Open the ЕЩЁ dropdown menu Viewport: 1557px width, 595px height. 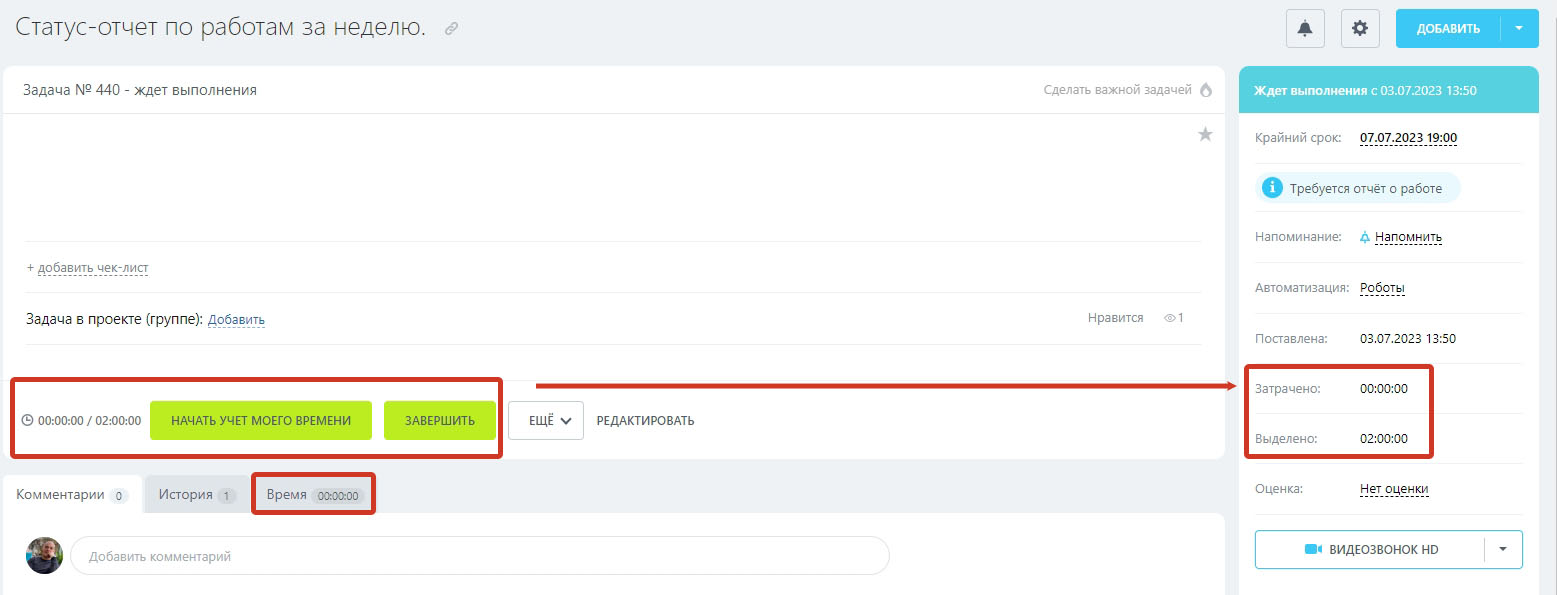(x=546, y=420)
